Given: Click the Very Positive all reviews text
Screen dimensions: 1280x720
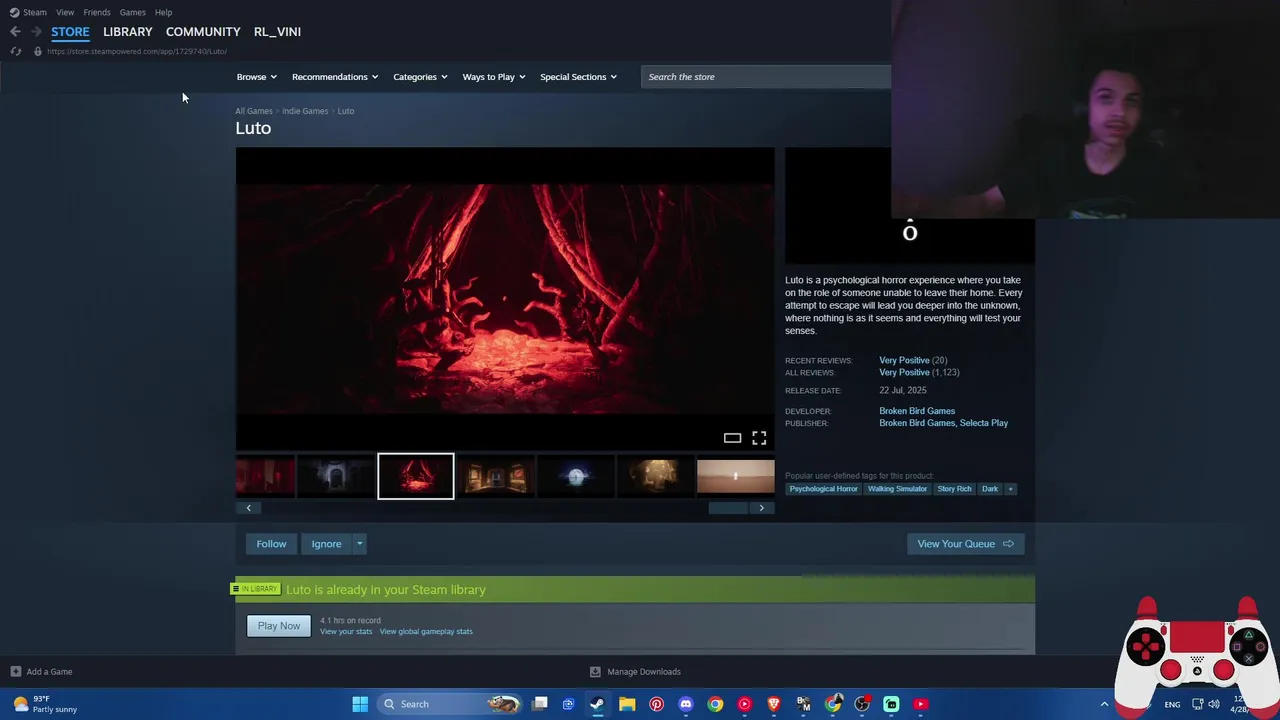Looking at the screenshot, I should 904,372.
